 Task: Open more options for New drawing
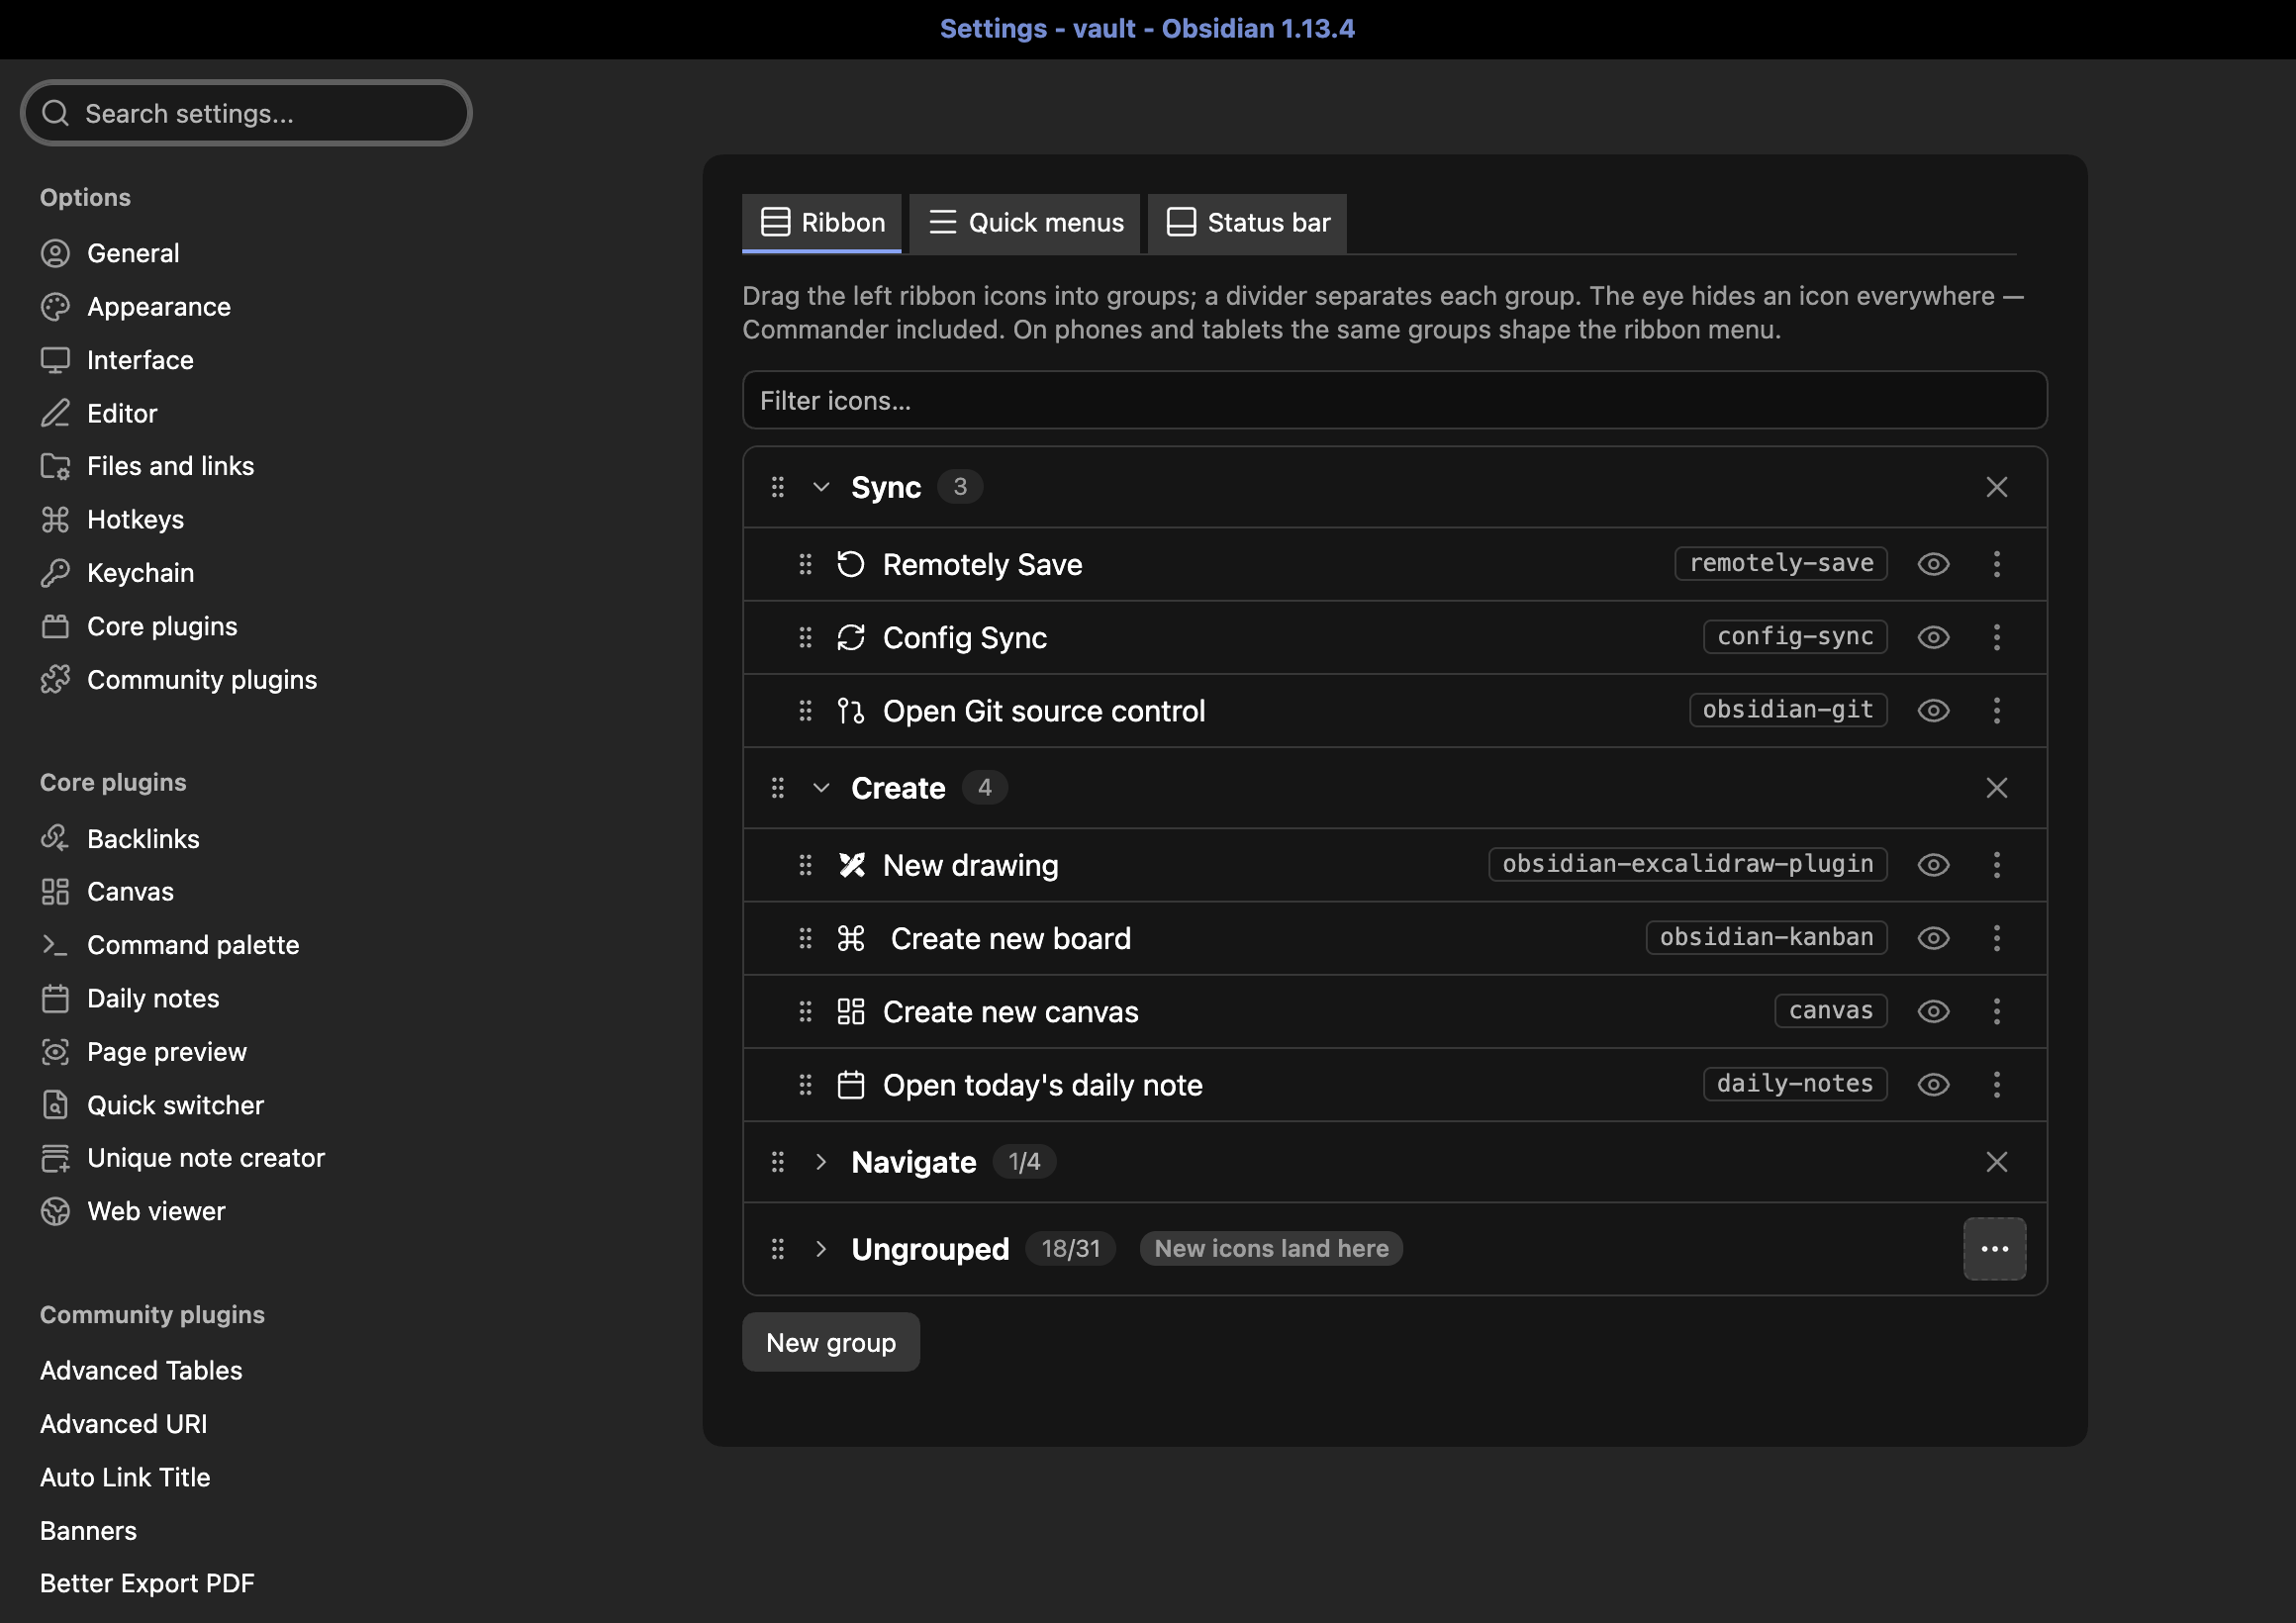pos(1997,865)
